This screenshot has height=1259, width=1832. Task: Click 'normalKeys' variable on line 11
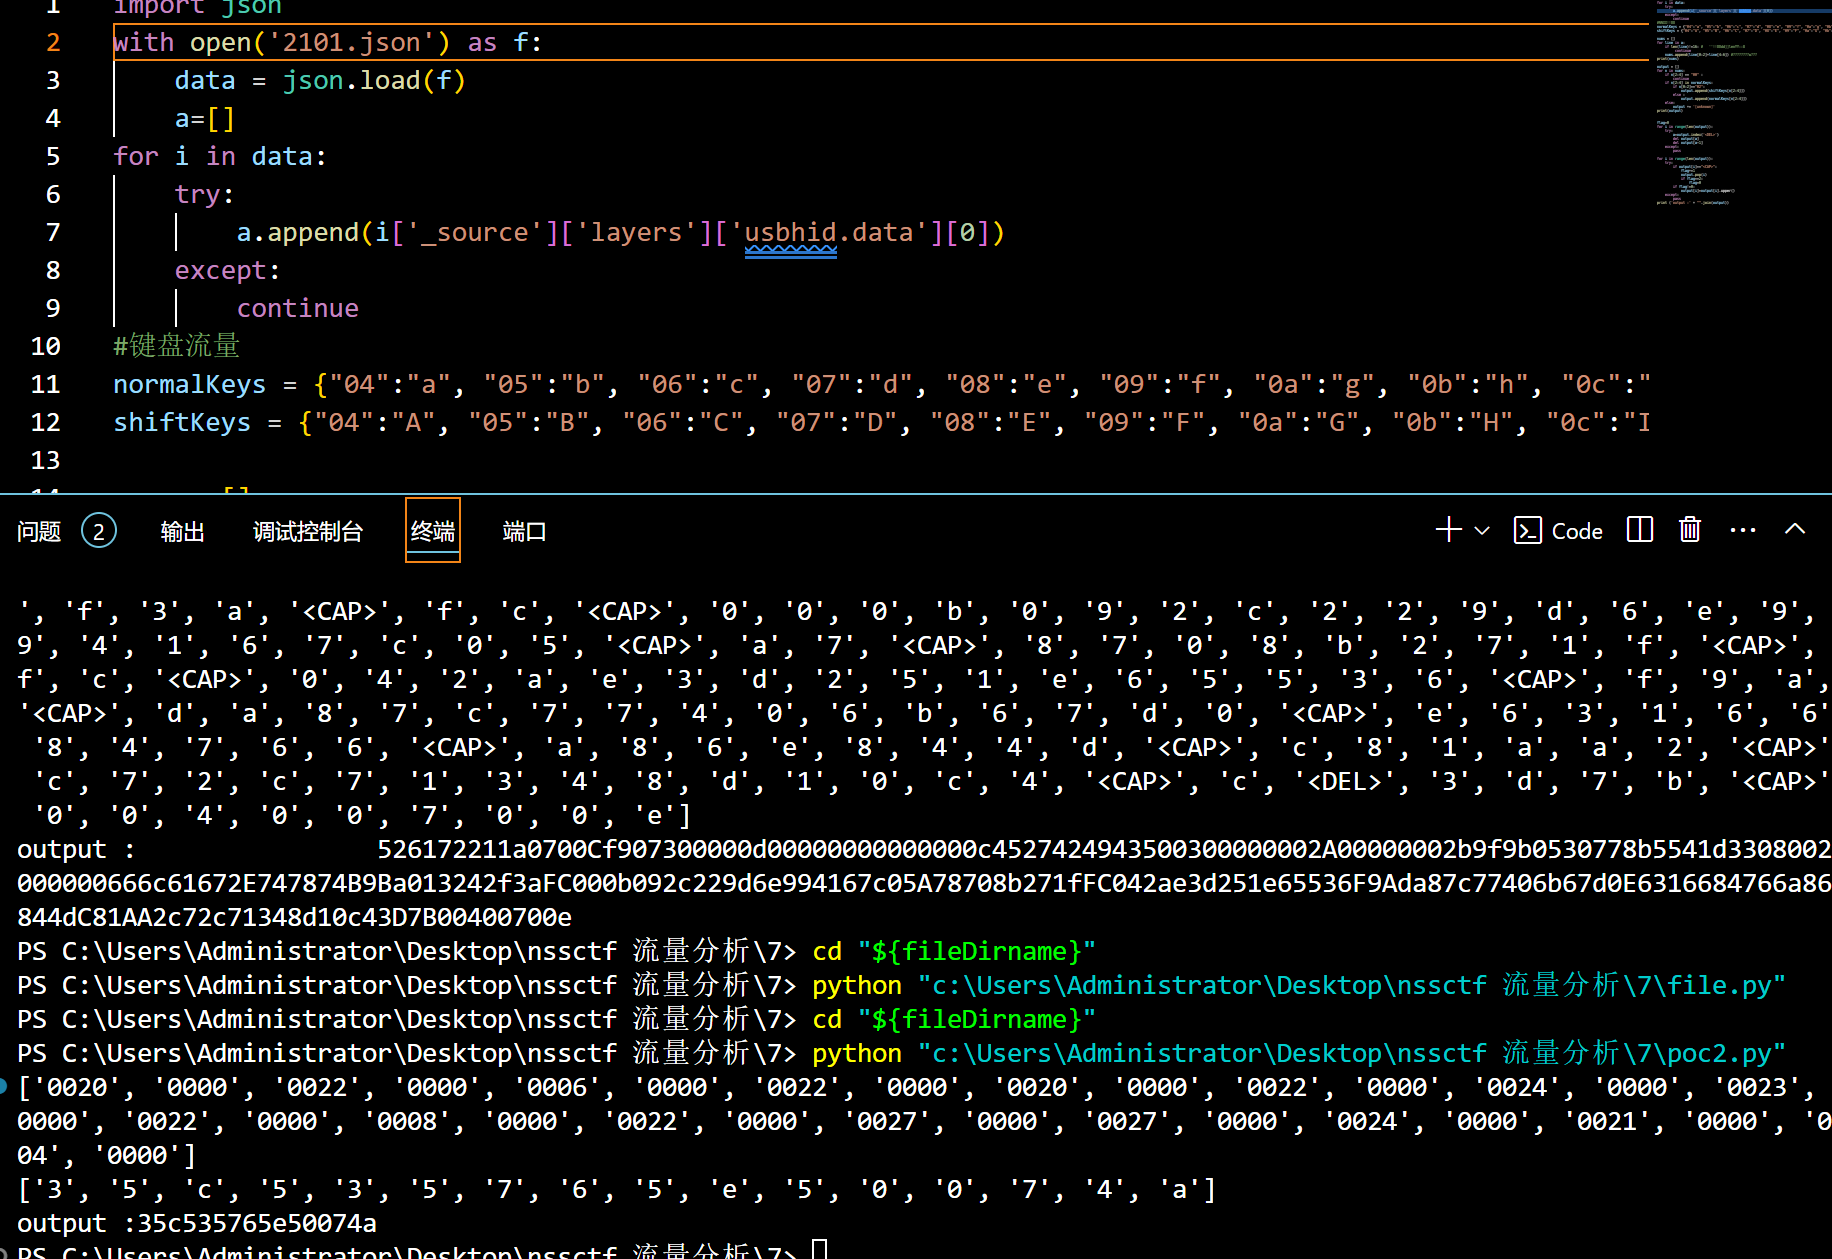190,384
